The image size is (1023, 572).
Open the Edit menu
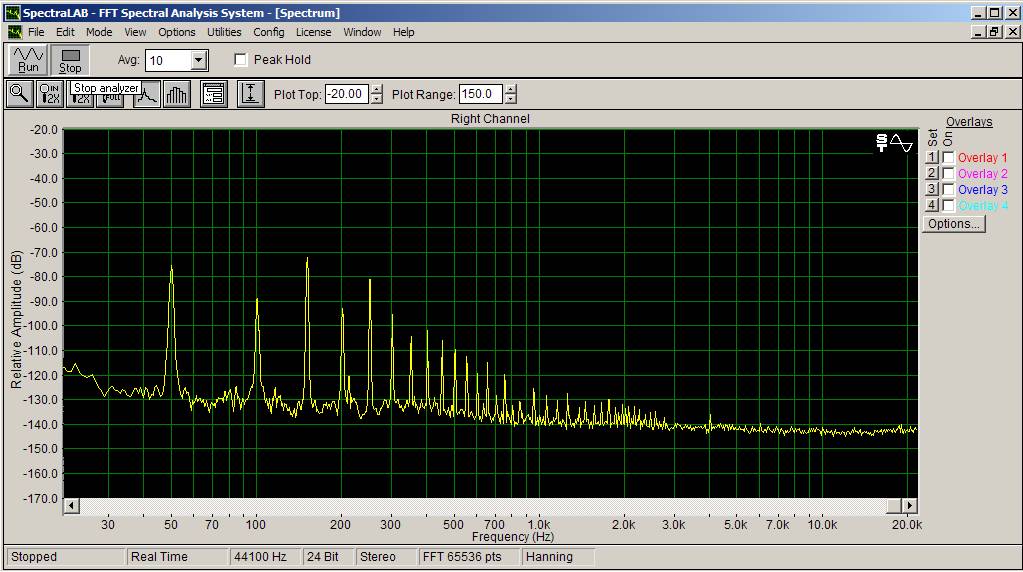click(x=65, y=32)
